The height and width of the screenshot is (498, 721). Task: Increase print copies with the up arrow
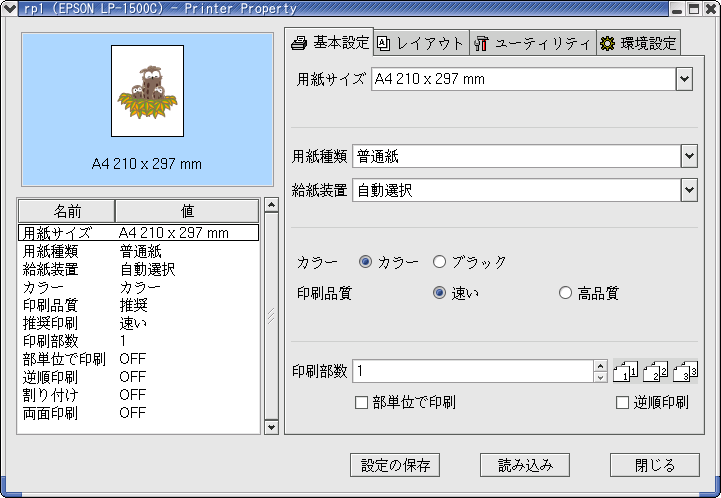600,366
